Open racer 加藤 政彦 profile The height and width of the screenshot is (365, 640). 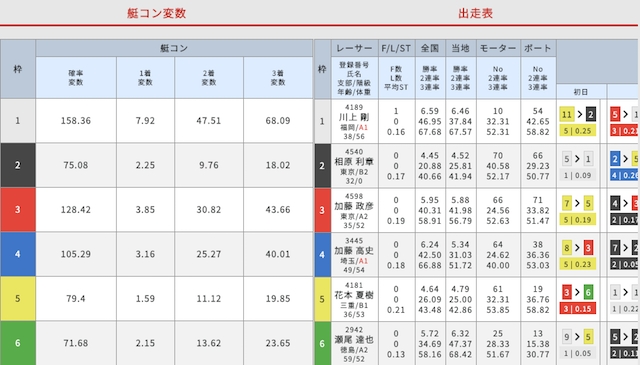click(354, 206)
